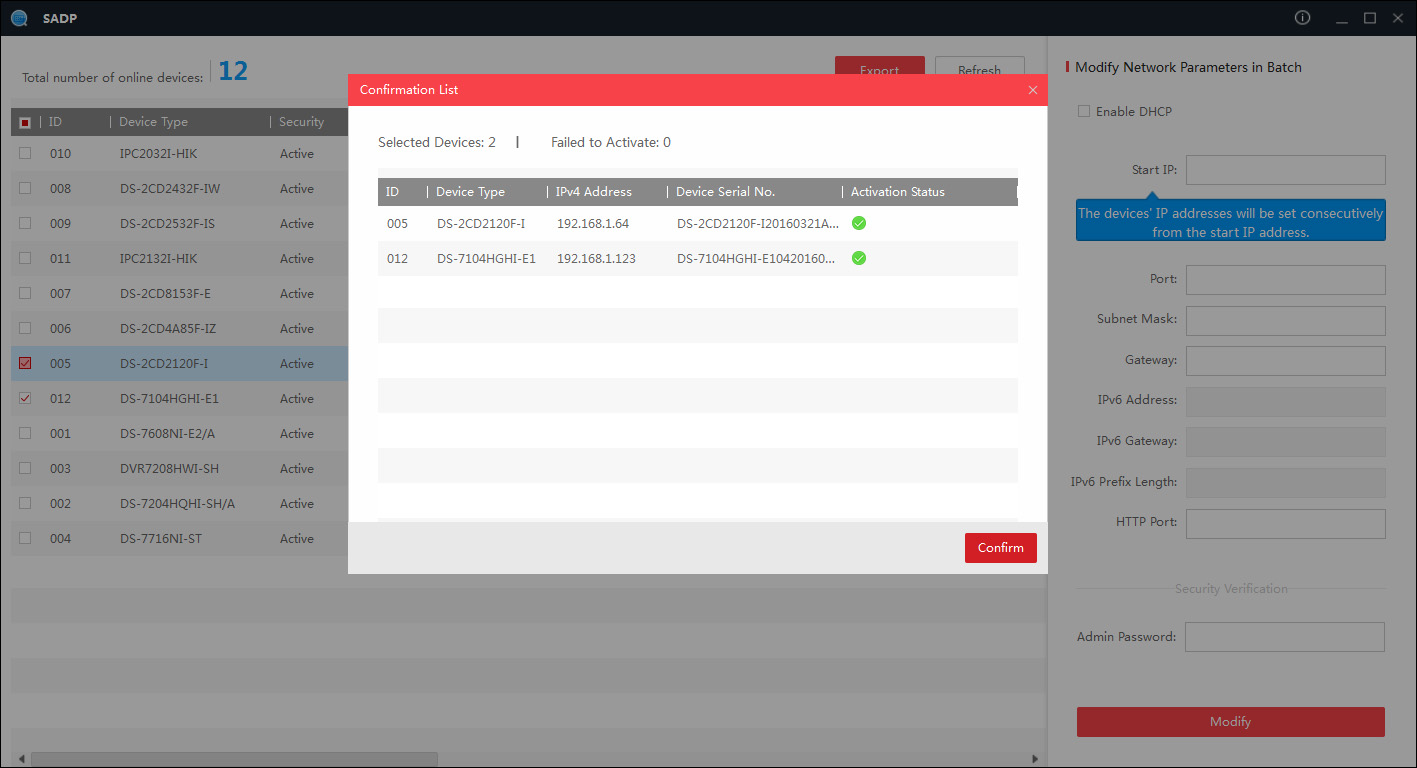
Task: Close the Confirmation List dialog
Action: tap(1033, 90)
